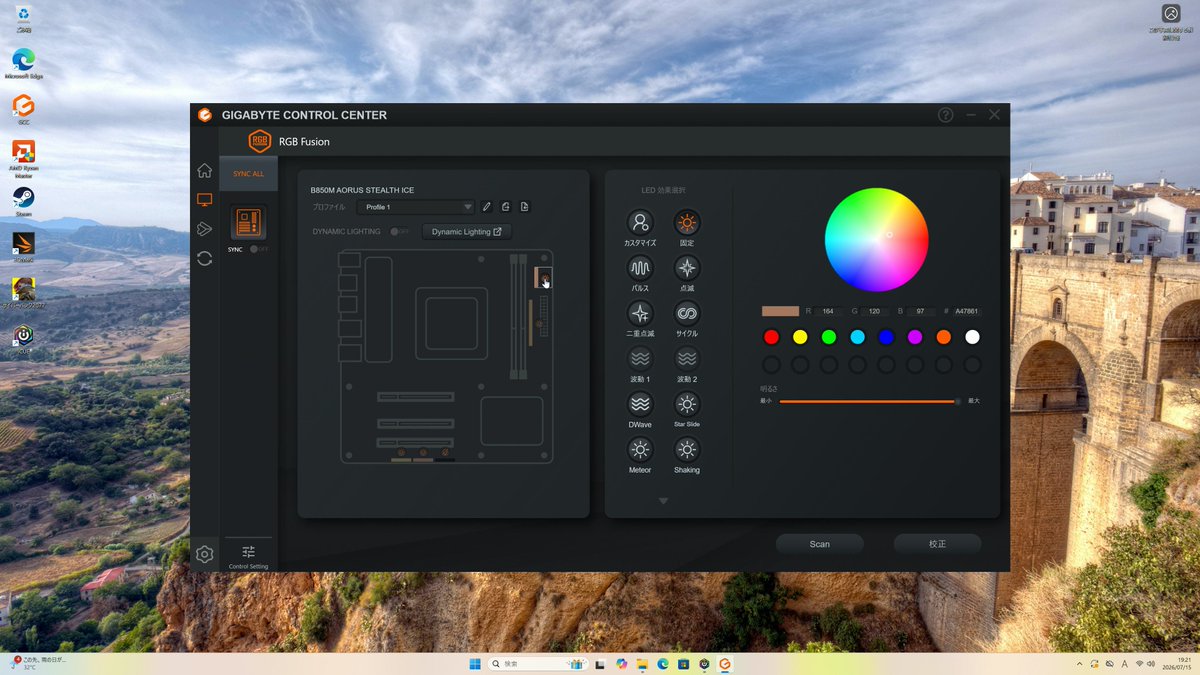Viewport: 1200px width, 675px height.
Task: Select the 波動 2 wave effect
Action: pyautogui.click(x=687, y=359)
